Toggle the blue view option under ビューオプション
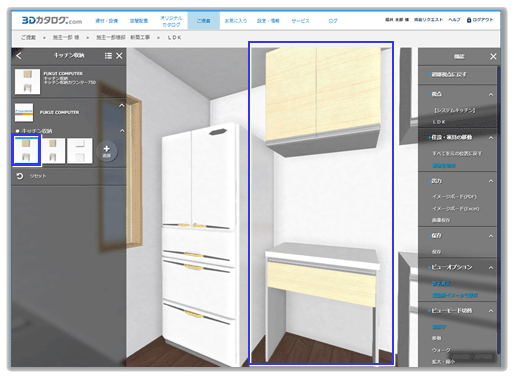Viewport: 514px width, 379px height. point(441,283)
